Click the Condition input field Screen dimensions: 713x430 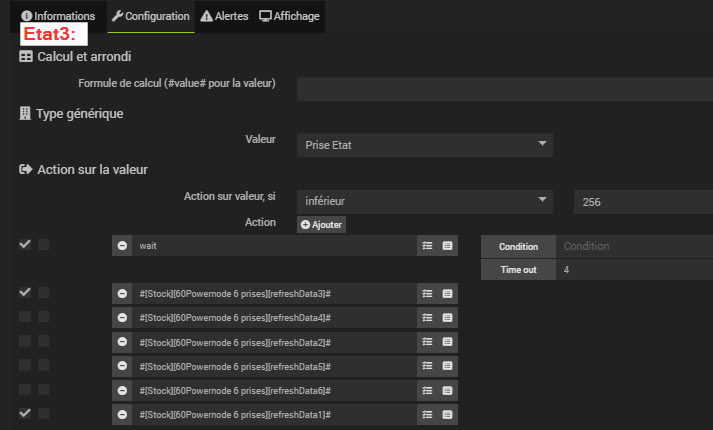(634, 246)
